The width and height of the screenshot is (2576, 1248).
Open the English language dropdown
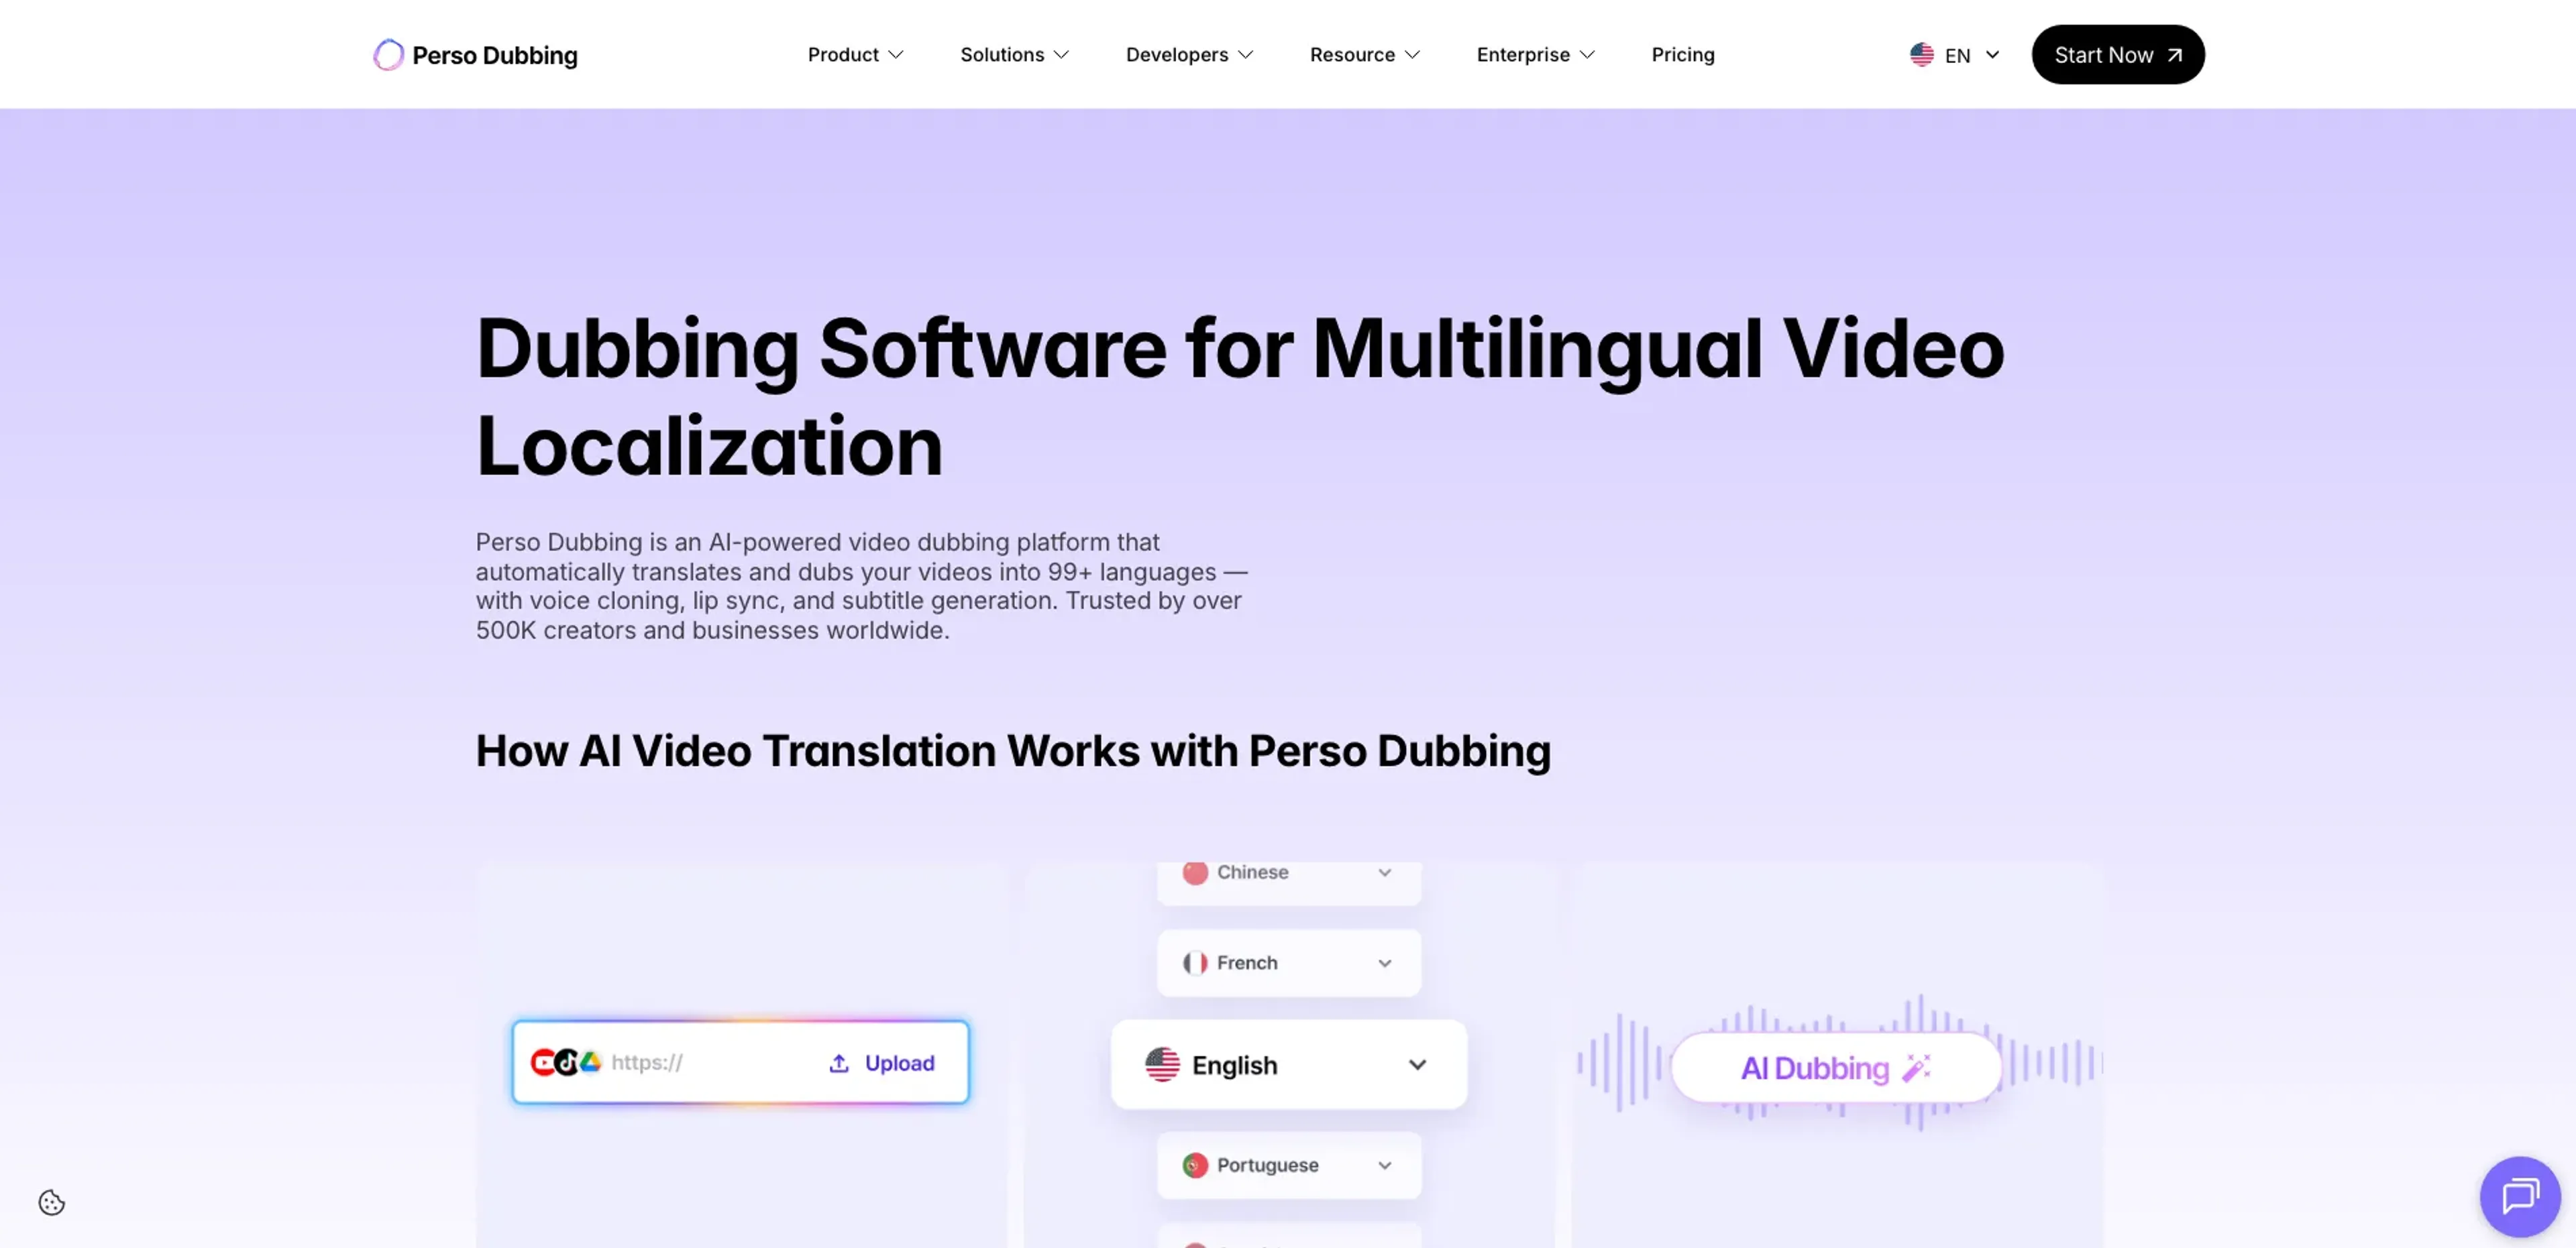pos(1288,1064)
